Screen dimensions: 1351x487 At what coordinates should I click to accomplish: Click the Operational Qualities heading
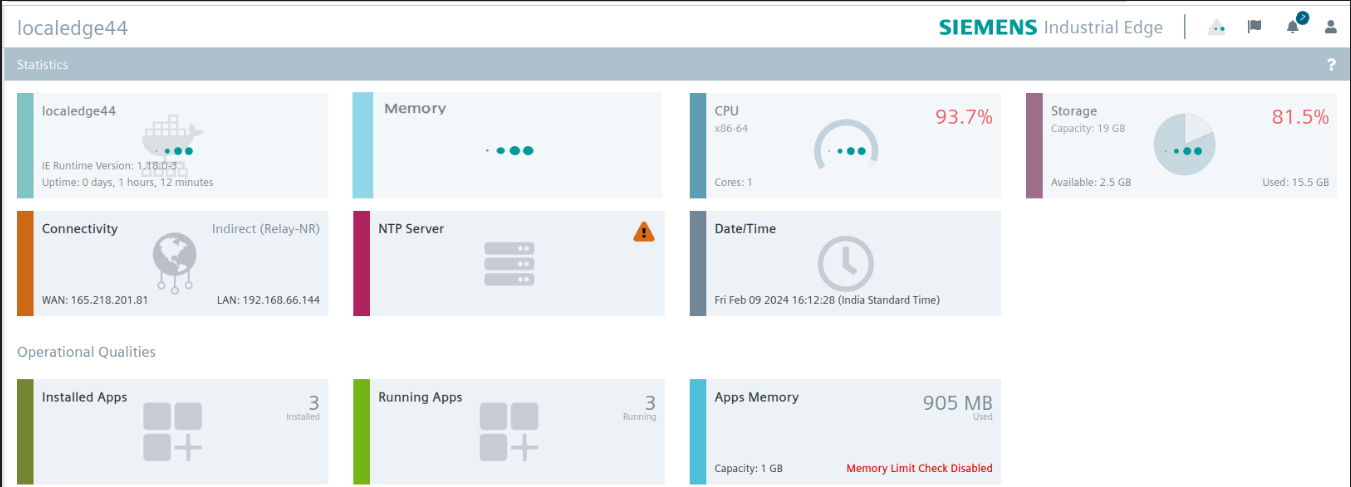tap(86, 352)
